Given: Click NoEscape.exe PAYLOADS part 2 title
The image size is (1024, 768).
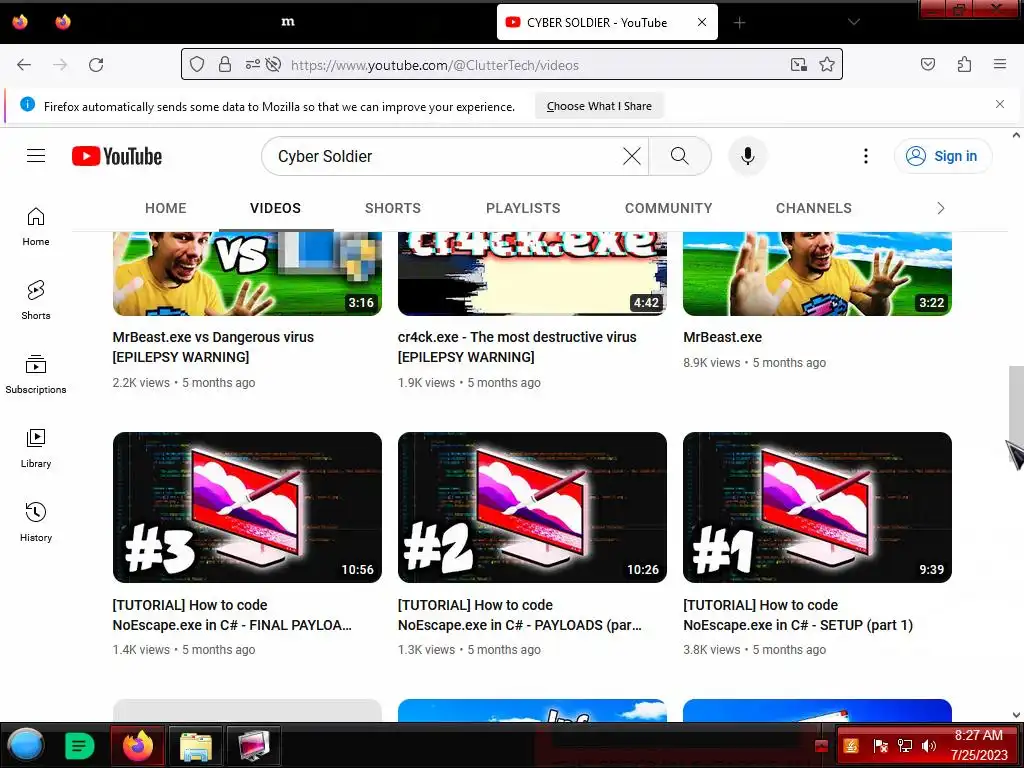Looking at the screenshot, I should tap(519, 615).
